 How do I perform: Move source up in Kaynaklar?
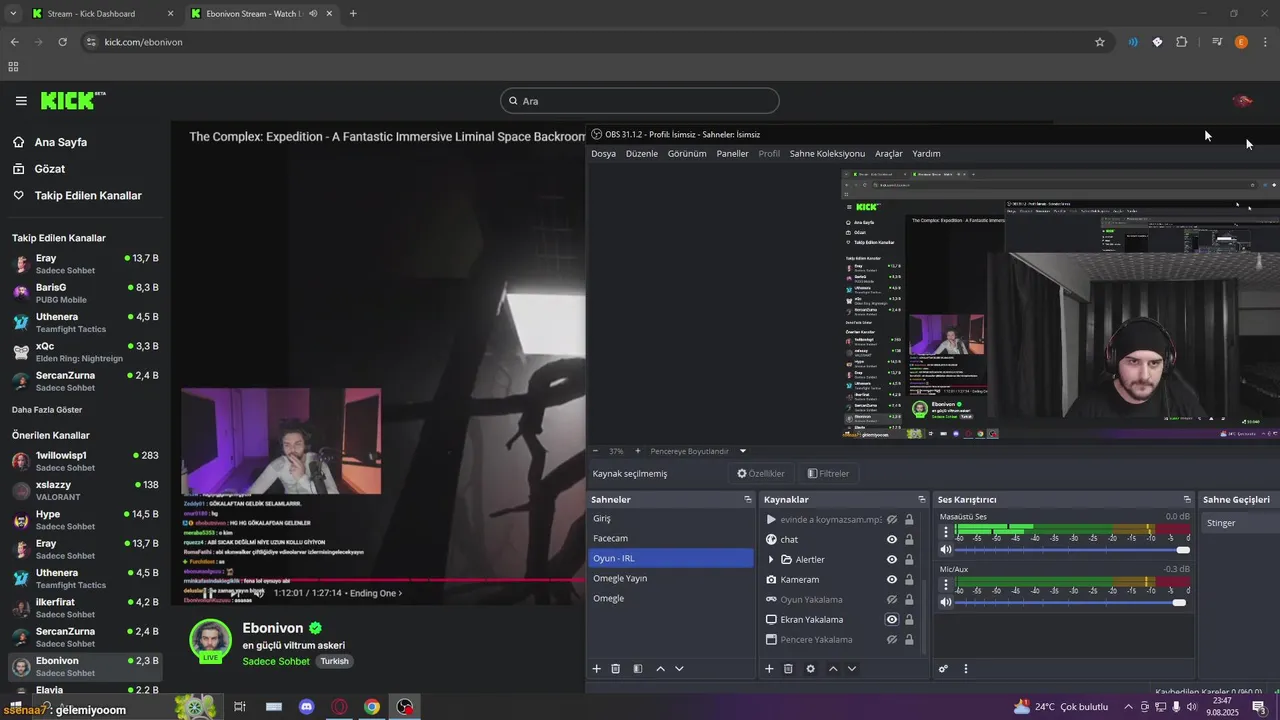[x=833, y=669]
